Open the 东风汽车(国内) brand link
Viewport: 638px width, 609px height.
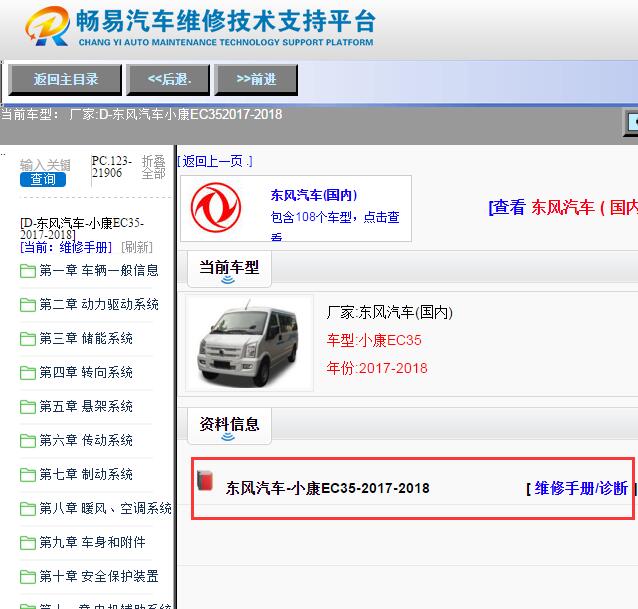314,195
